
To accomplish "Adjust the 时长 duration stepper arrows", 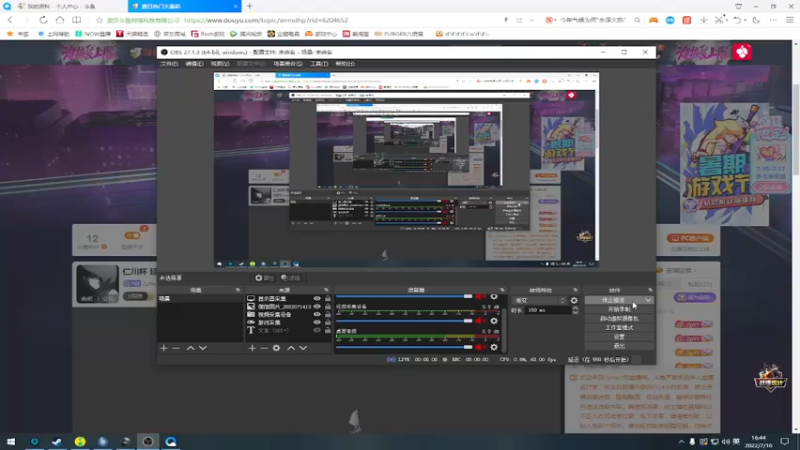I will (576, 310).
